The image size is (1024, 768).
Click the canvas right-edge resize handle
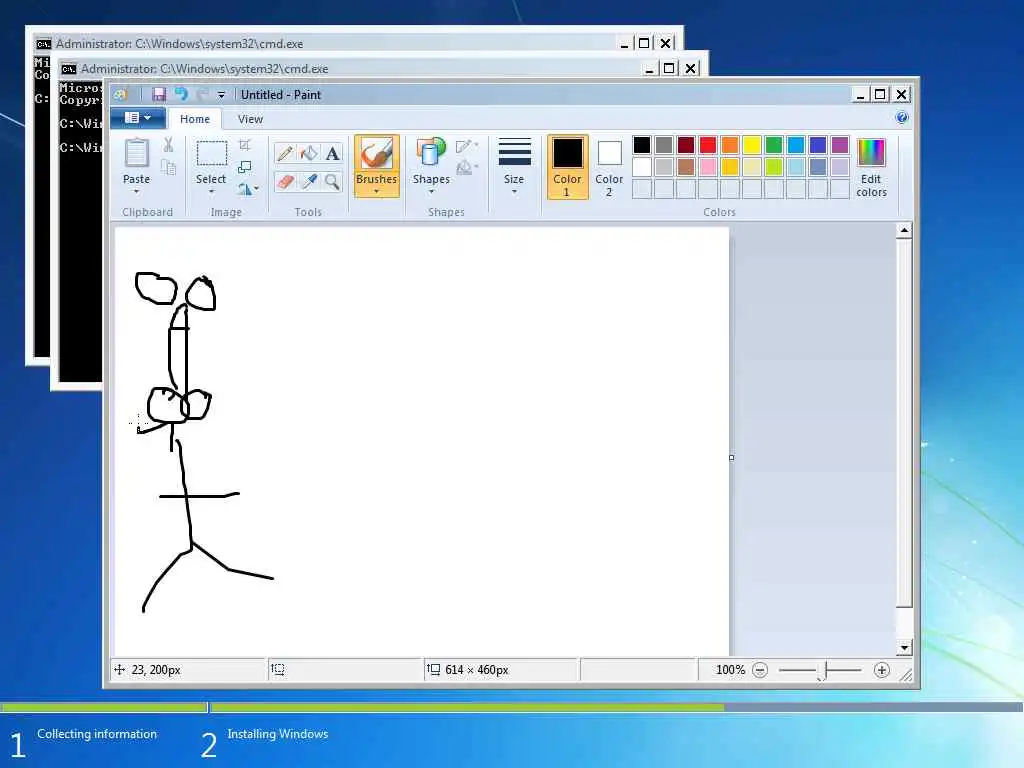pos(731,458)
